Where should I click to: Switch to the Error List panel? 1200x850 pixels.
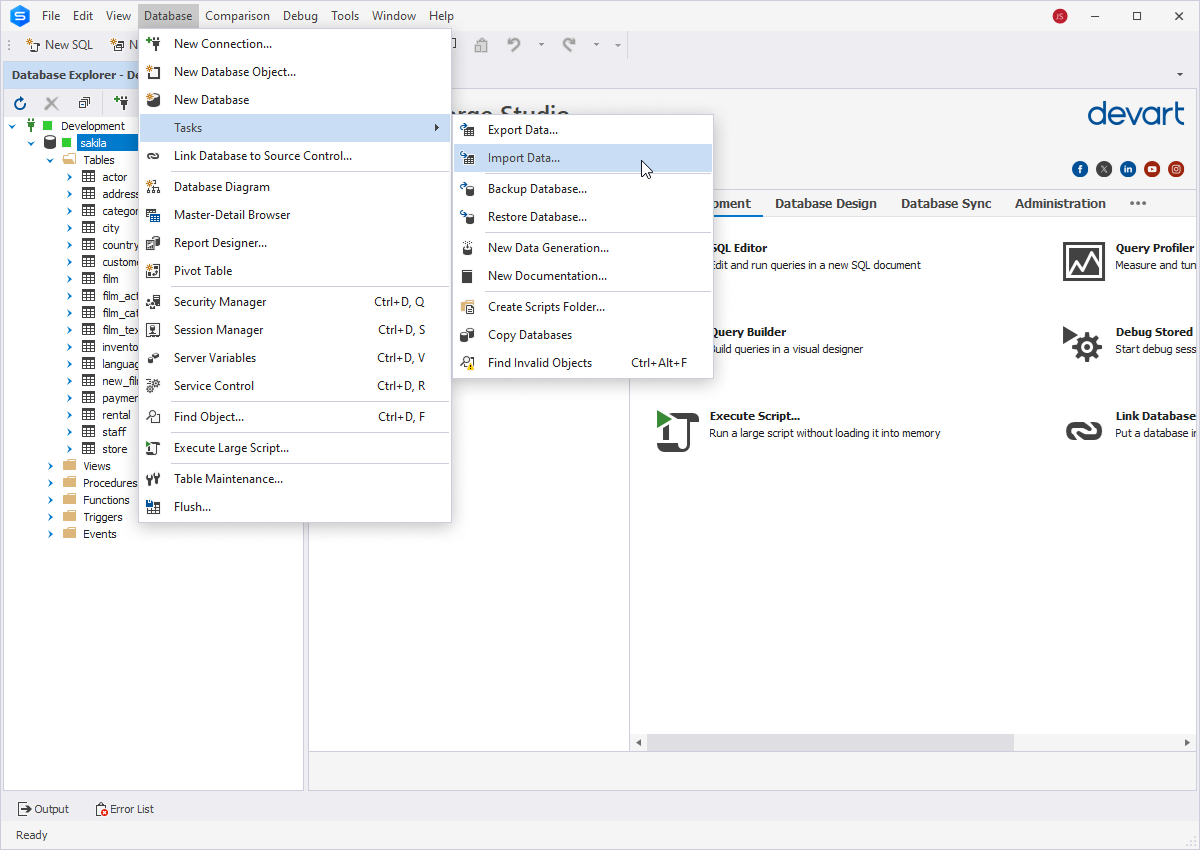(124, 808)
